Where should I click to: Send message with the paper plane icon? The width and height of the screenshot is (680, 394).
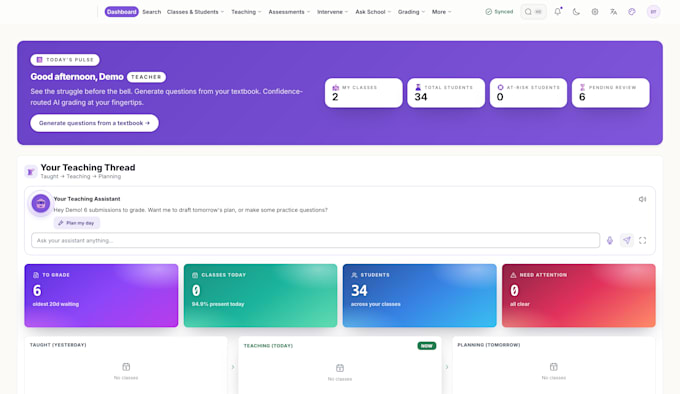tap(627, 240)
